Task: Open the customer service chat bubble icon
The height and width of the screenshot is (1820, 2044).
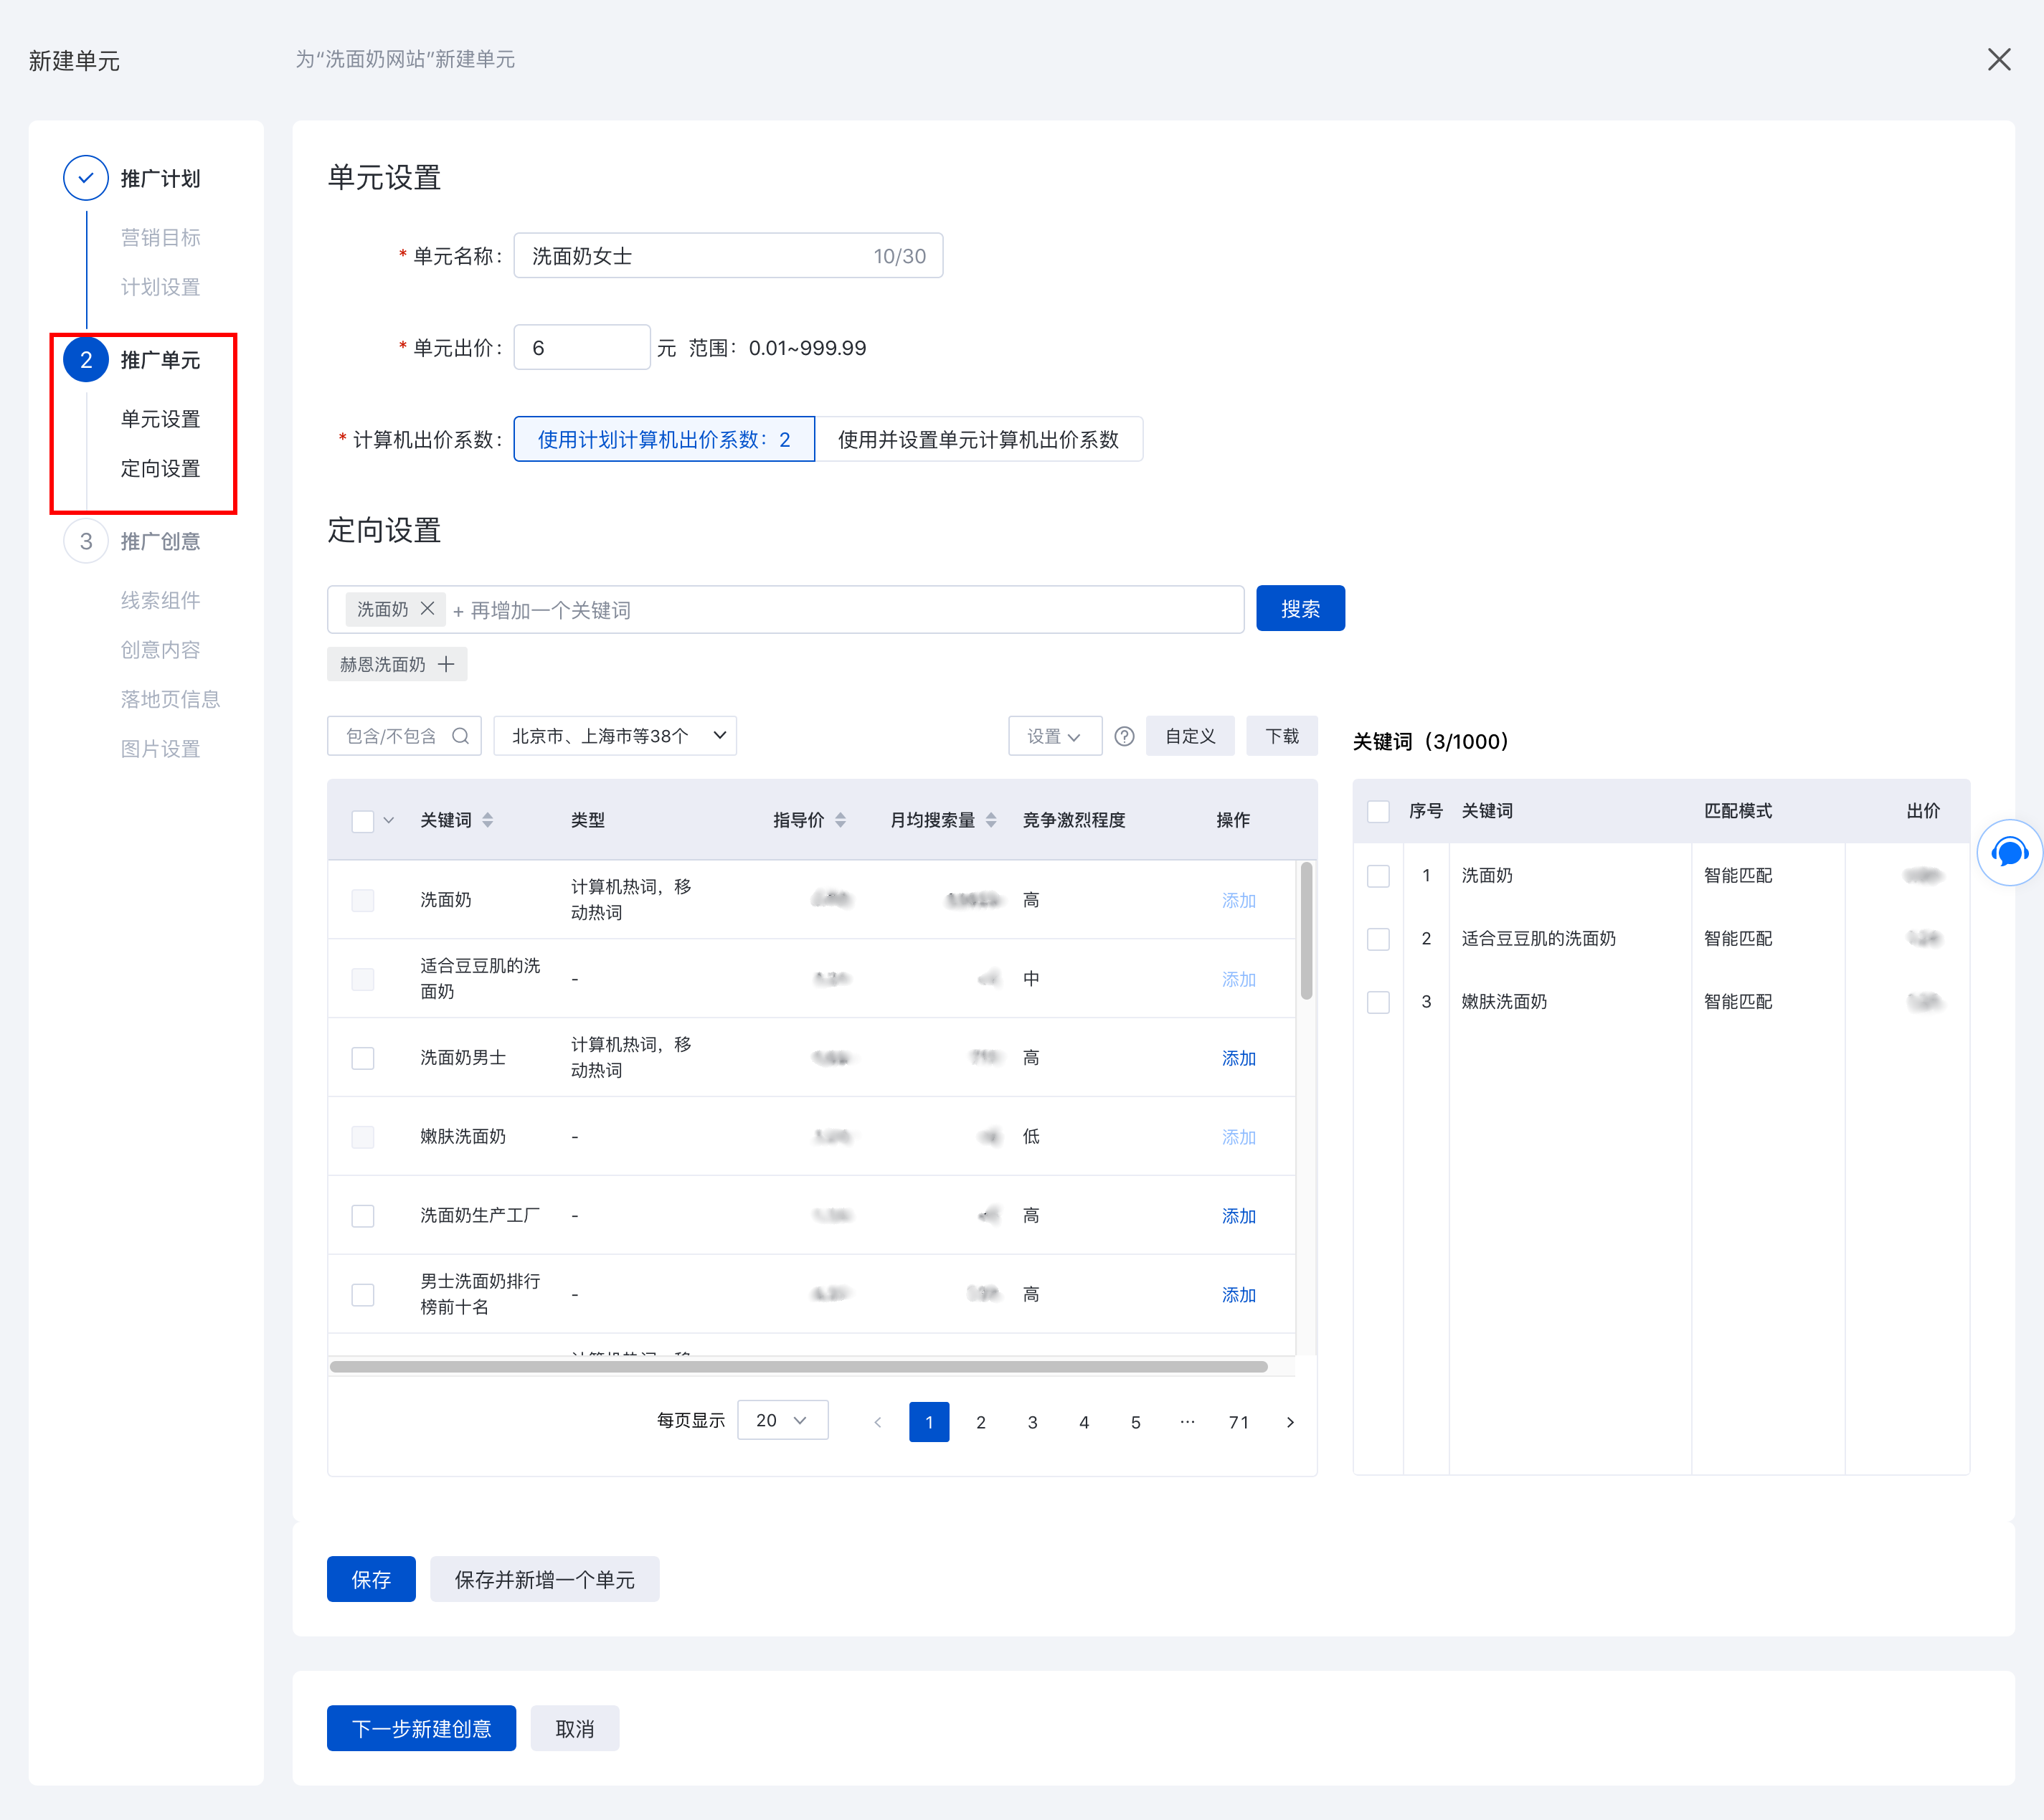Action: pos(2009,853)
